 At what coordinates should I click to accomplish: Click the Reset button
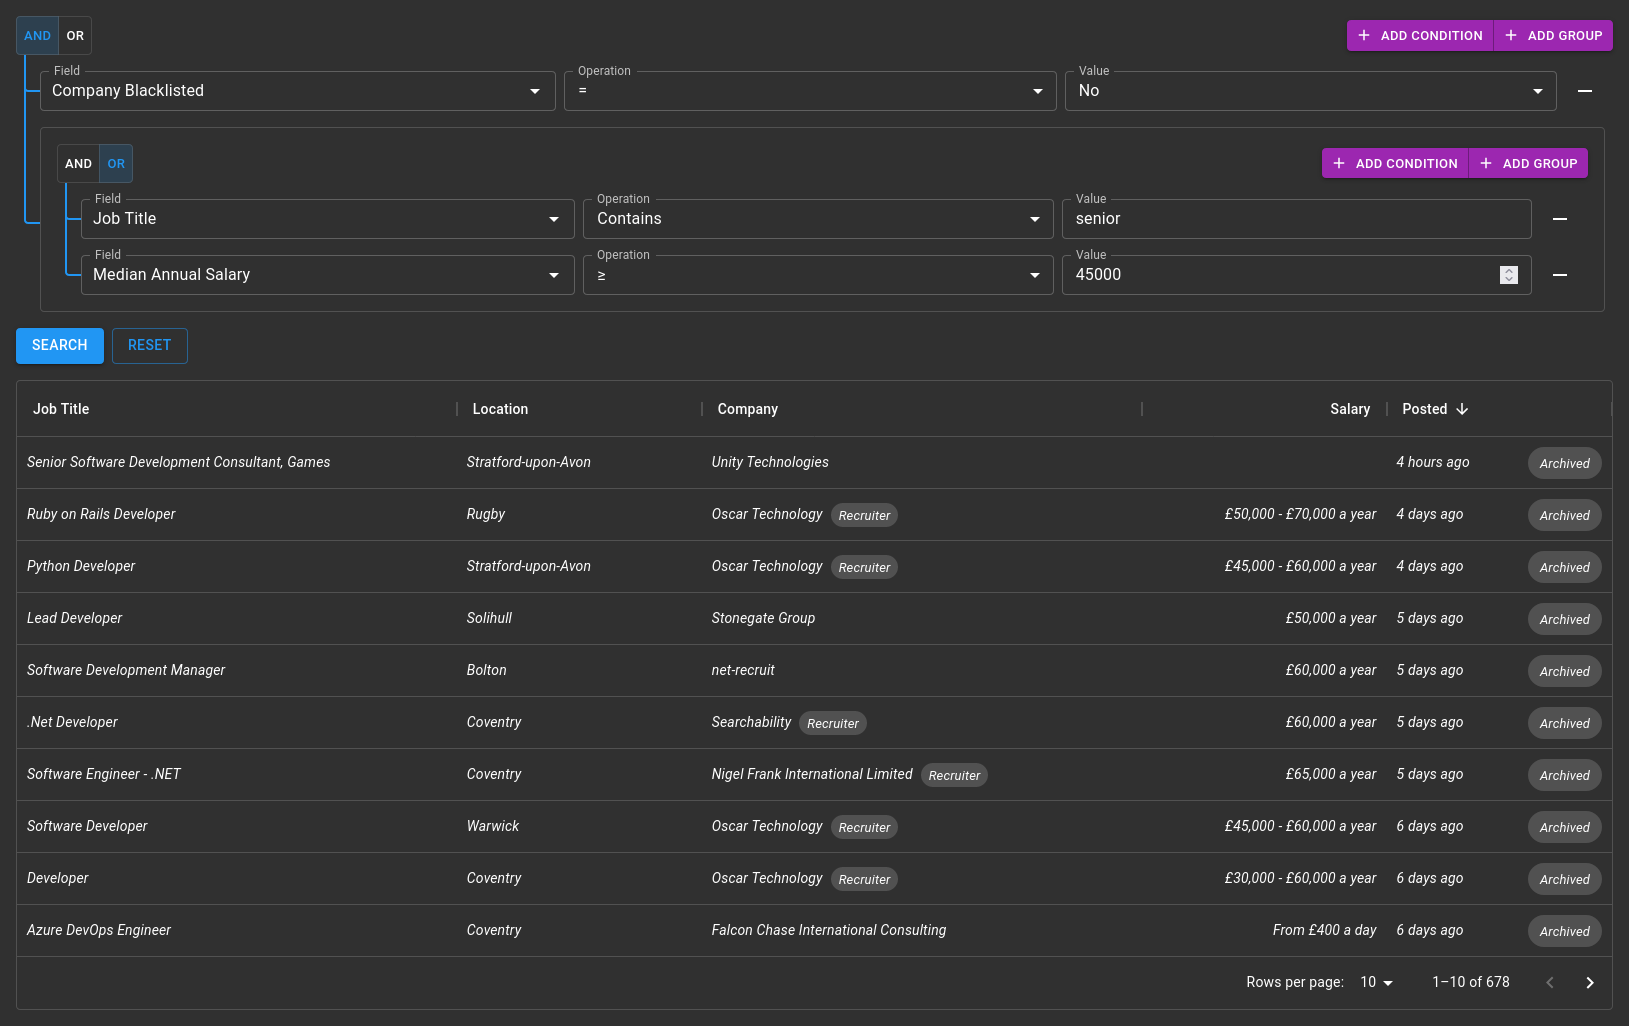pos(150,346)
